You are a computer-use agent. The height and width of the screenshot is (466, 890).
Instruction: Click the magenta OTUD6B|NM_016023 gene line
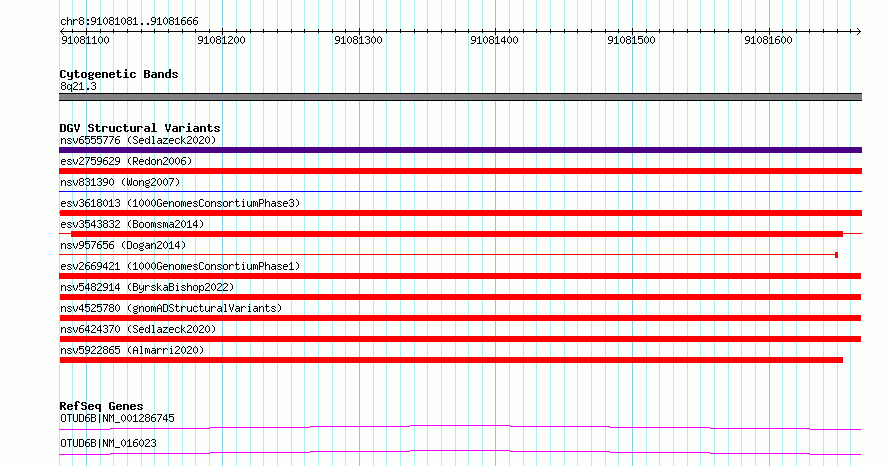point(460,452)
